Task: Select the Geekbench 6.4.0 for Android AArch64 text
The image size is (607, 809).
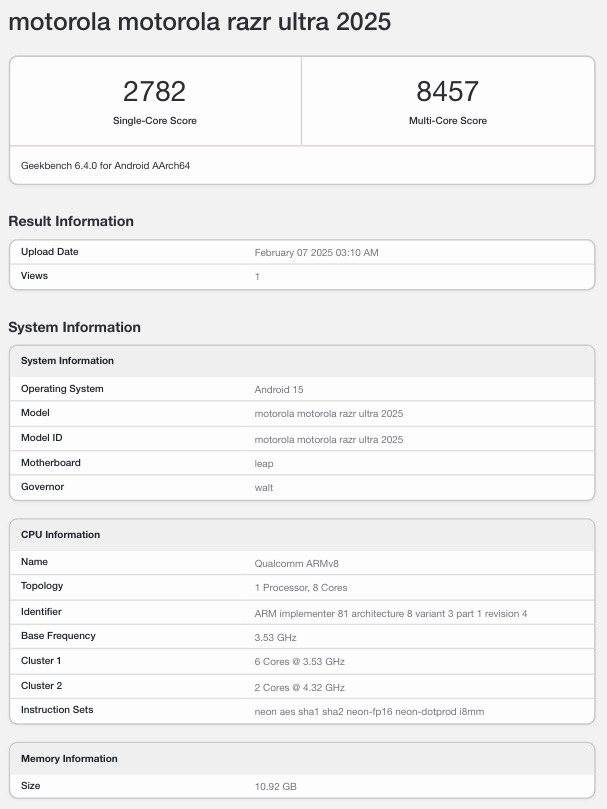Action: click(105, 166)
